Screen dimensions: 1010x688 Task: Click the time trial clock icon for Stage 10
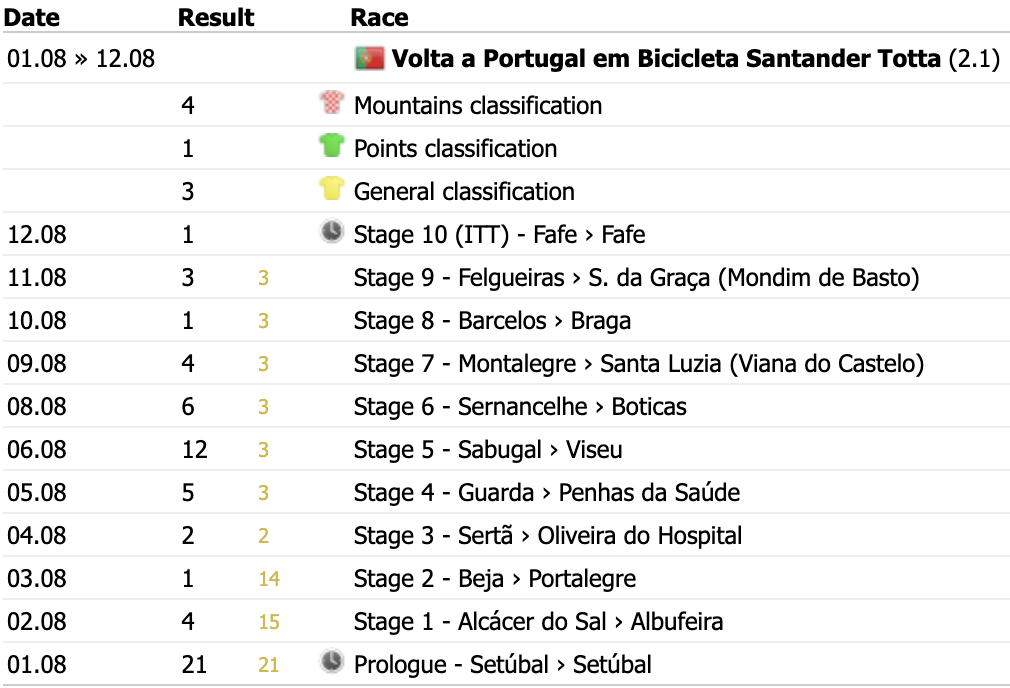click(x=332, y=231)
